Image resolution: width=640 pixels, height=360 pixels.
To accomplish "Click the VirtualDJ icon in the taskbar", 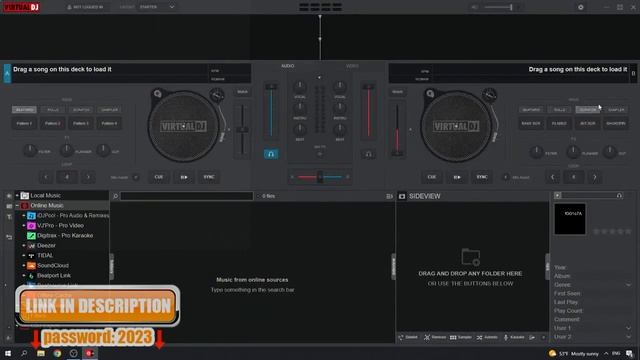I will (90, 353).
